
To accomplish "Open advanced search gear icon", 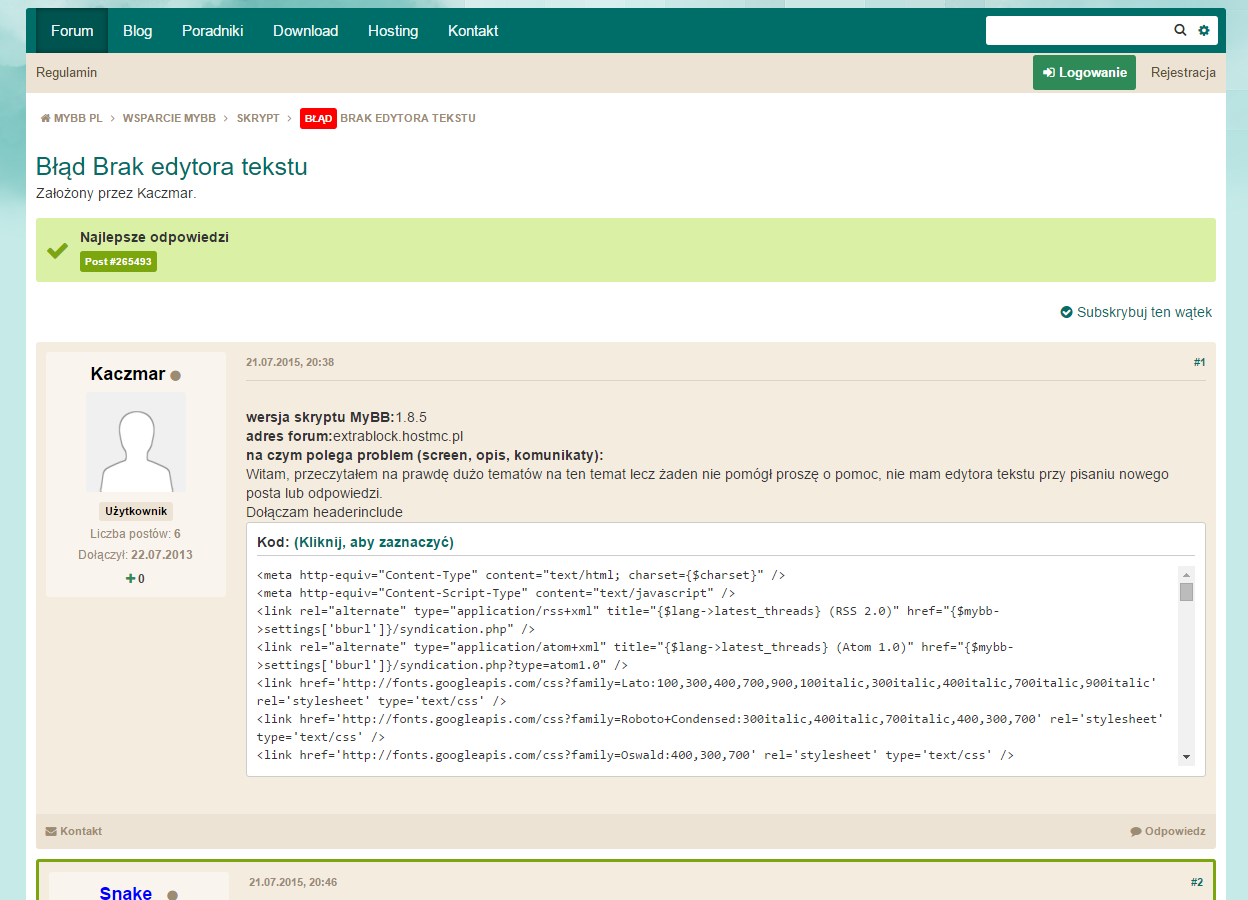I will coord(1204,31).
